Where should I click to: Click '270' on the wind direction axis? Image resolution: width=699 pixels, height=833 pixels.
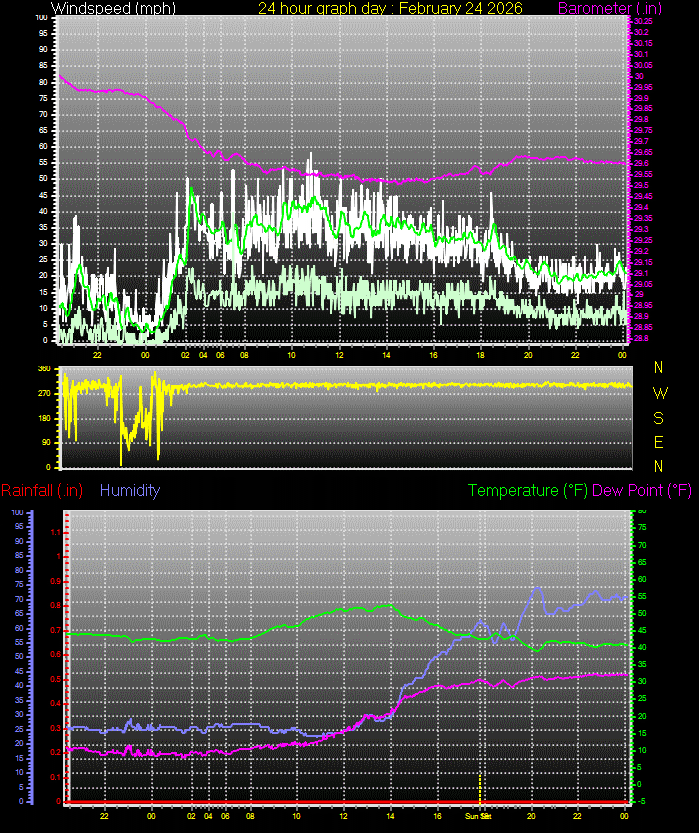(45, 394)
